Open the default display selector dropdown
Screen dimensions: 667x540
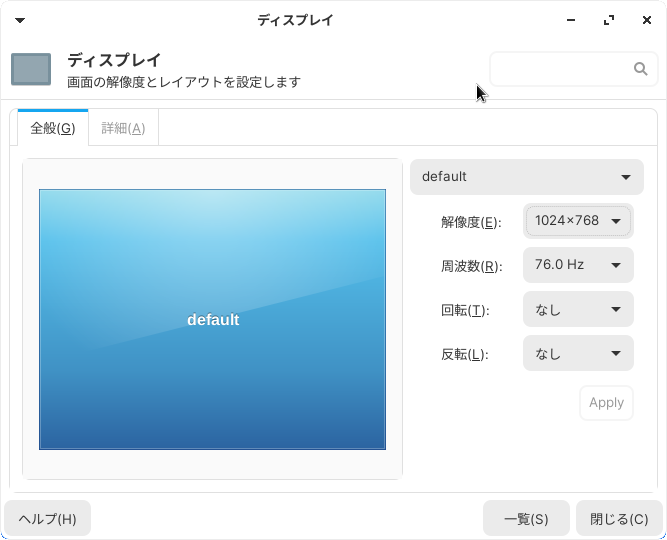pyautogui.click(x=527, y=177)
